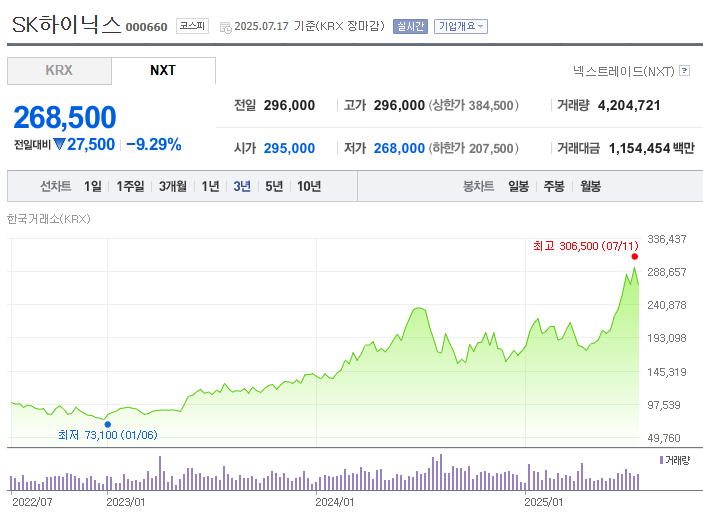Click the lower limit text 하한가 207,500

point(473,148)
